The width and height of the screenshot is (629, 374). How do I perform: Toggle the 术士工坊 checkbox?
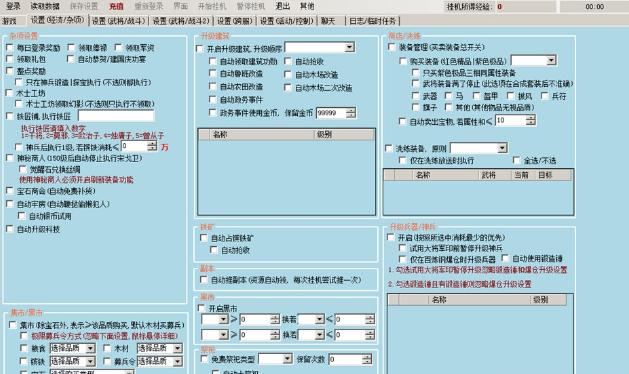[x=10, y=93]
